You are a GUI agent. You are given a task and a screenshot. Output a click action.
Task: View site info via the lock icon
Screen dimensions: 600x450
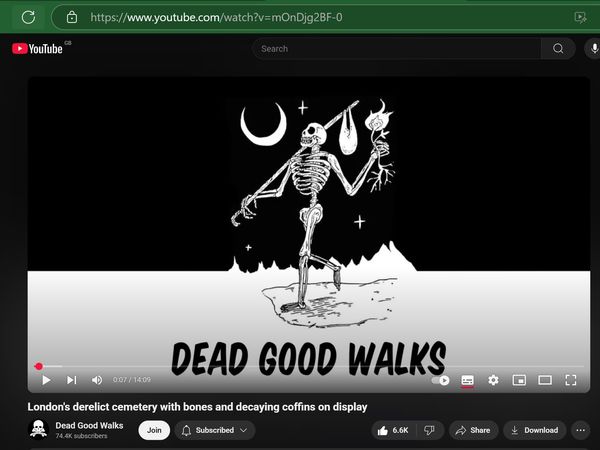click(72, 17)
